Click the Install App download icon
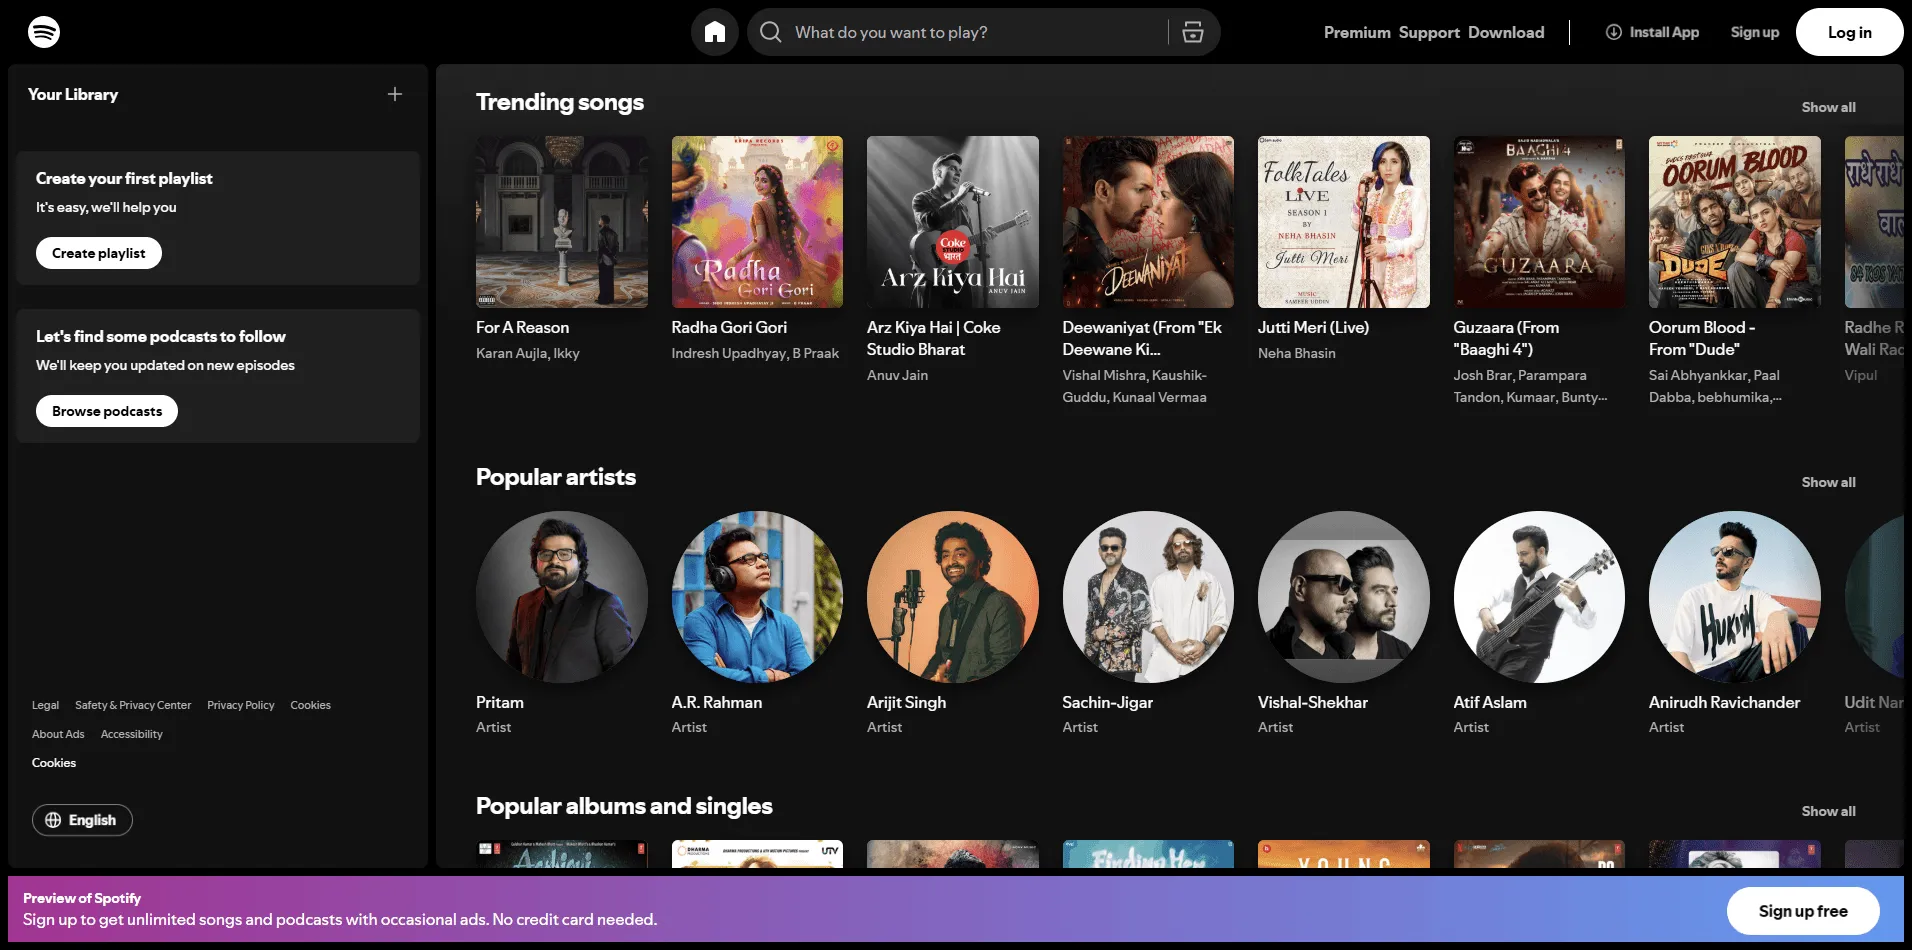 (1614, 32)
